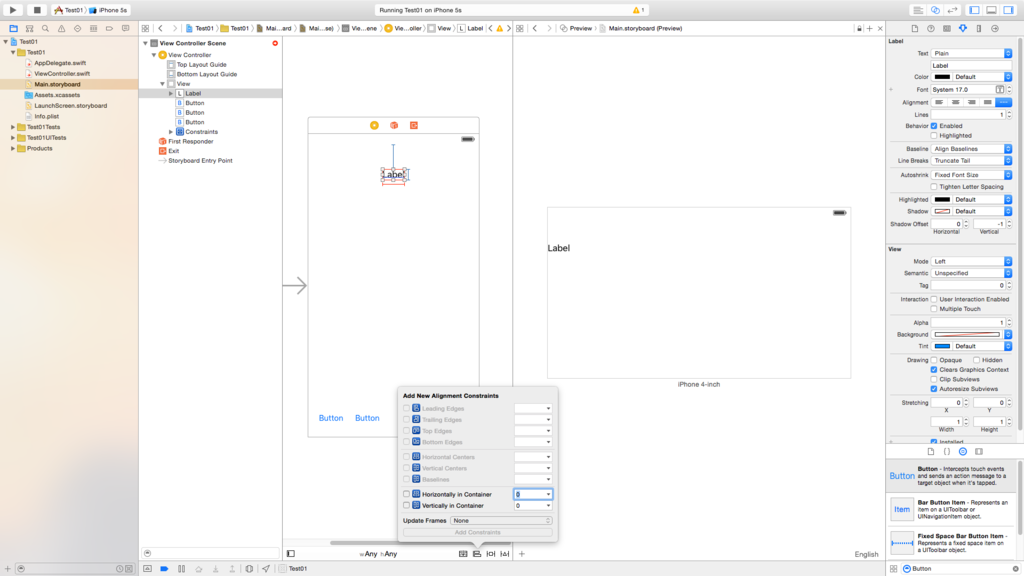Toggle the Debug area
The image size is (1024, 576).
[991, 10]
